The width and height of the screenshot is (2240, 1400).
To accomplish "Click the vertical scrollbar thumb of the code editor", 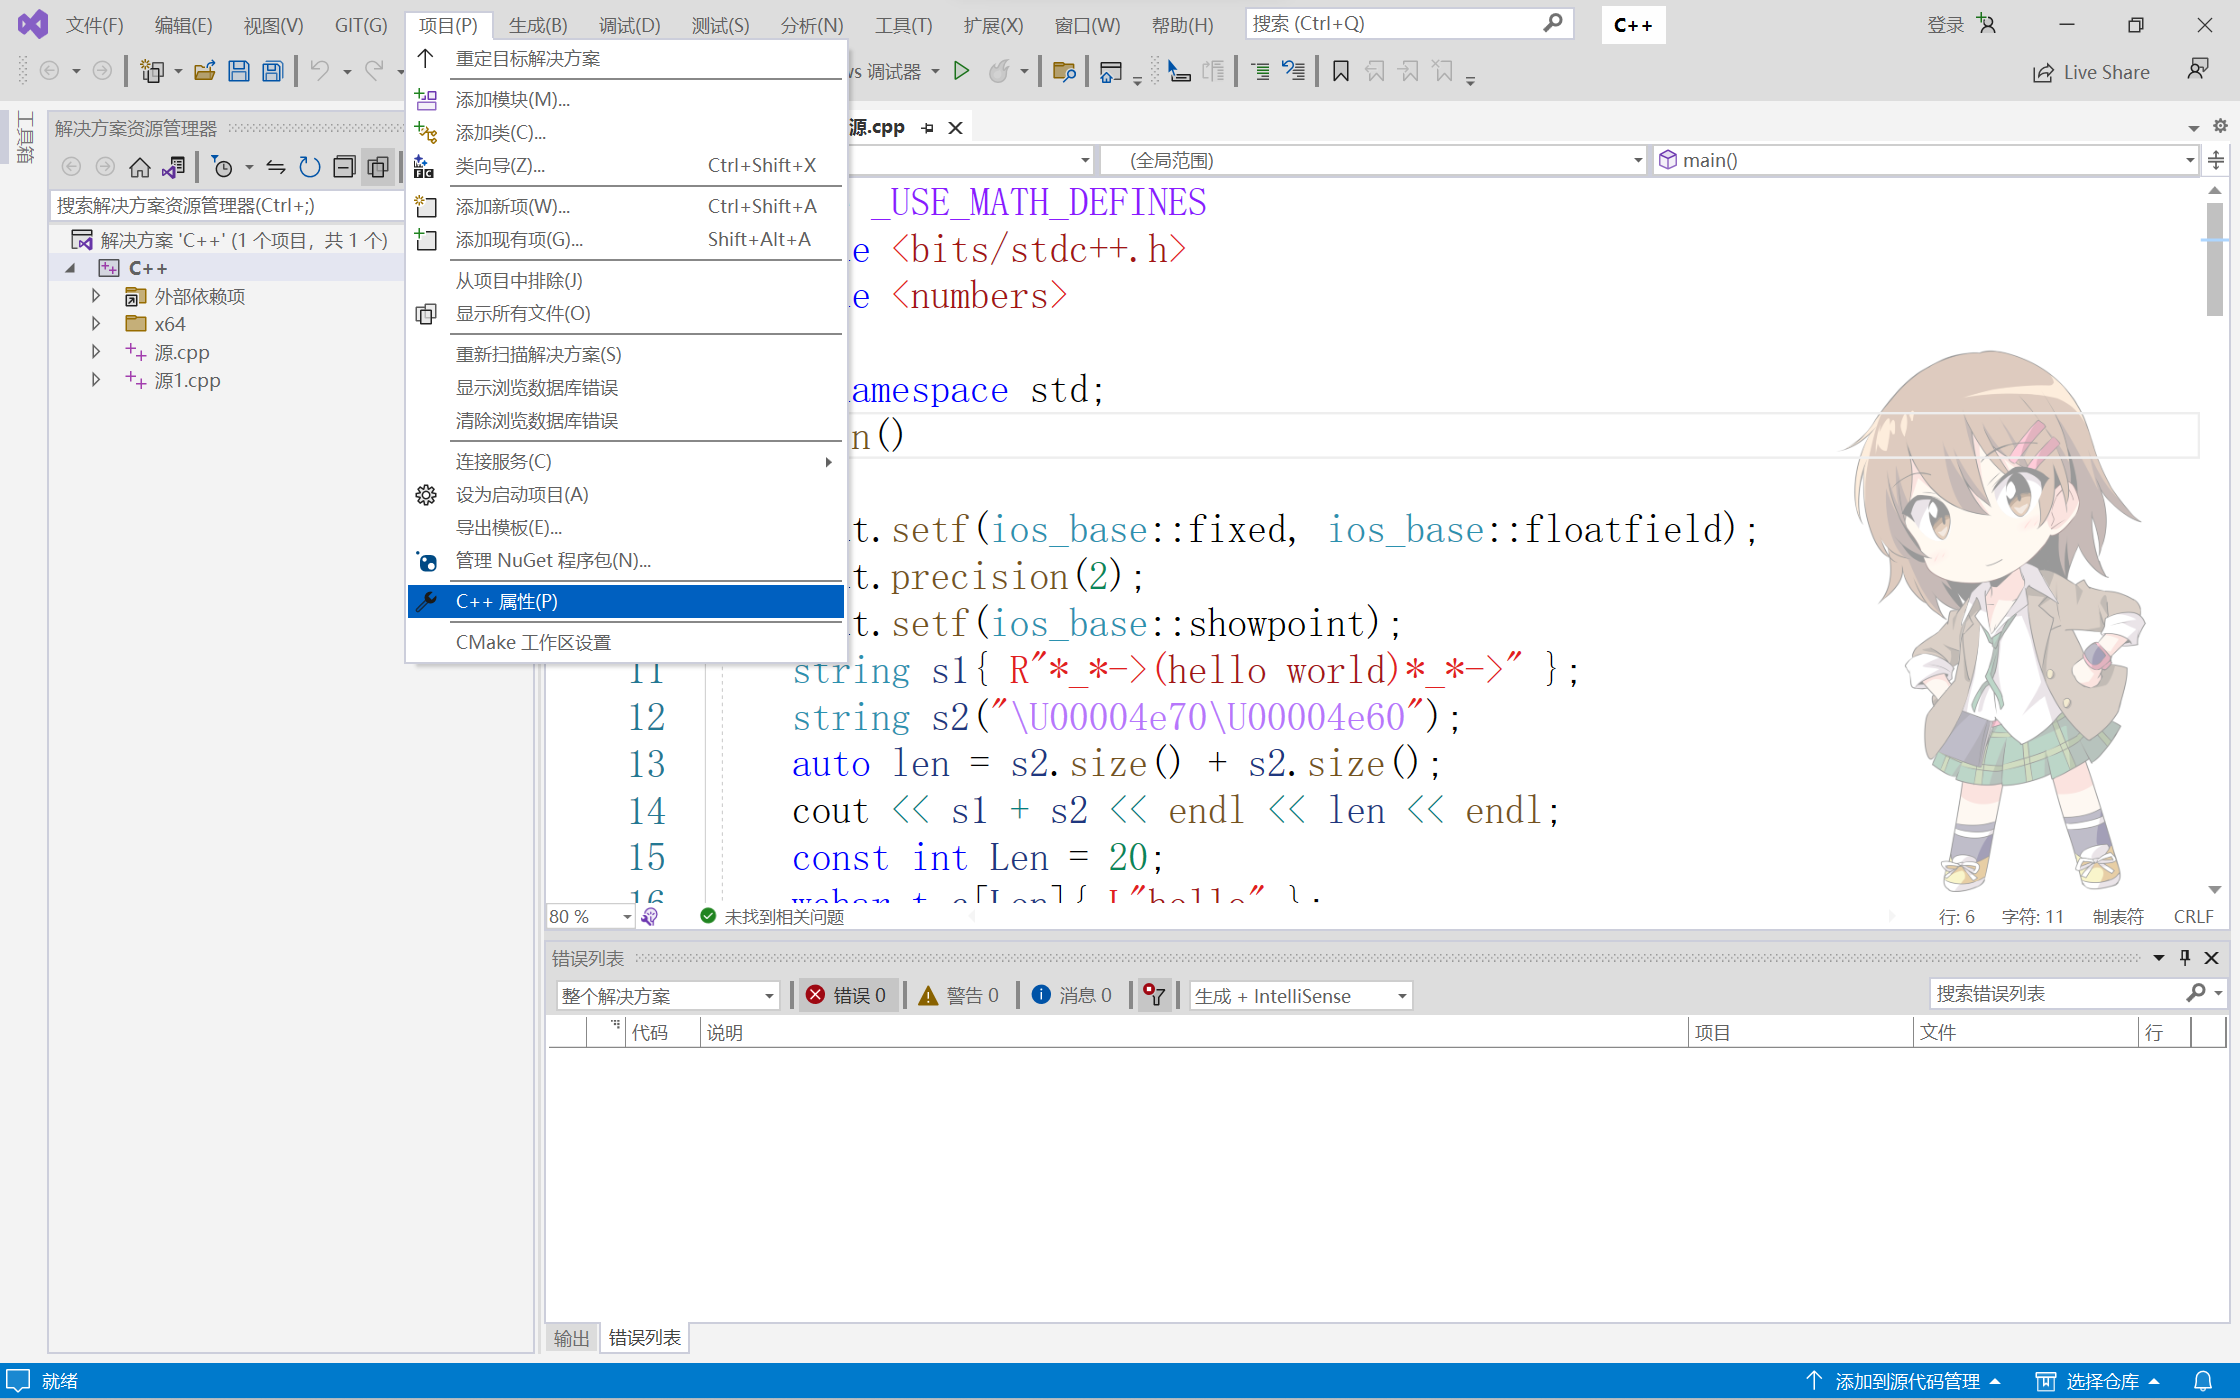I will click(2215, 258).
